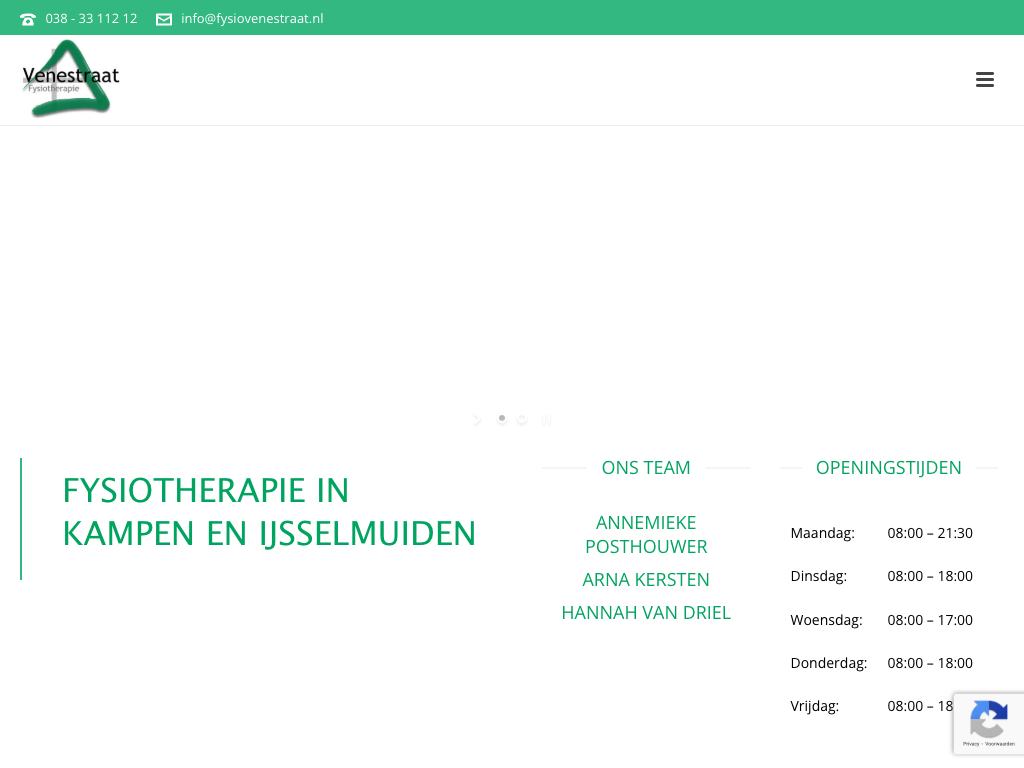
Task: Click the envelope icon beside the email address
Action: click(x=164, y=19)
